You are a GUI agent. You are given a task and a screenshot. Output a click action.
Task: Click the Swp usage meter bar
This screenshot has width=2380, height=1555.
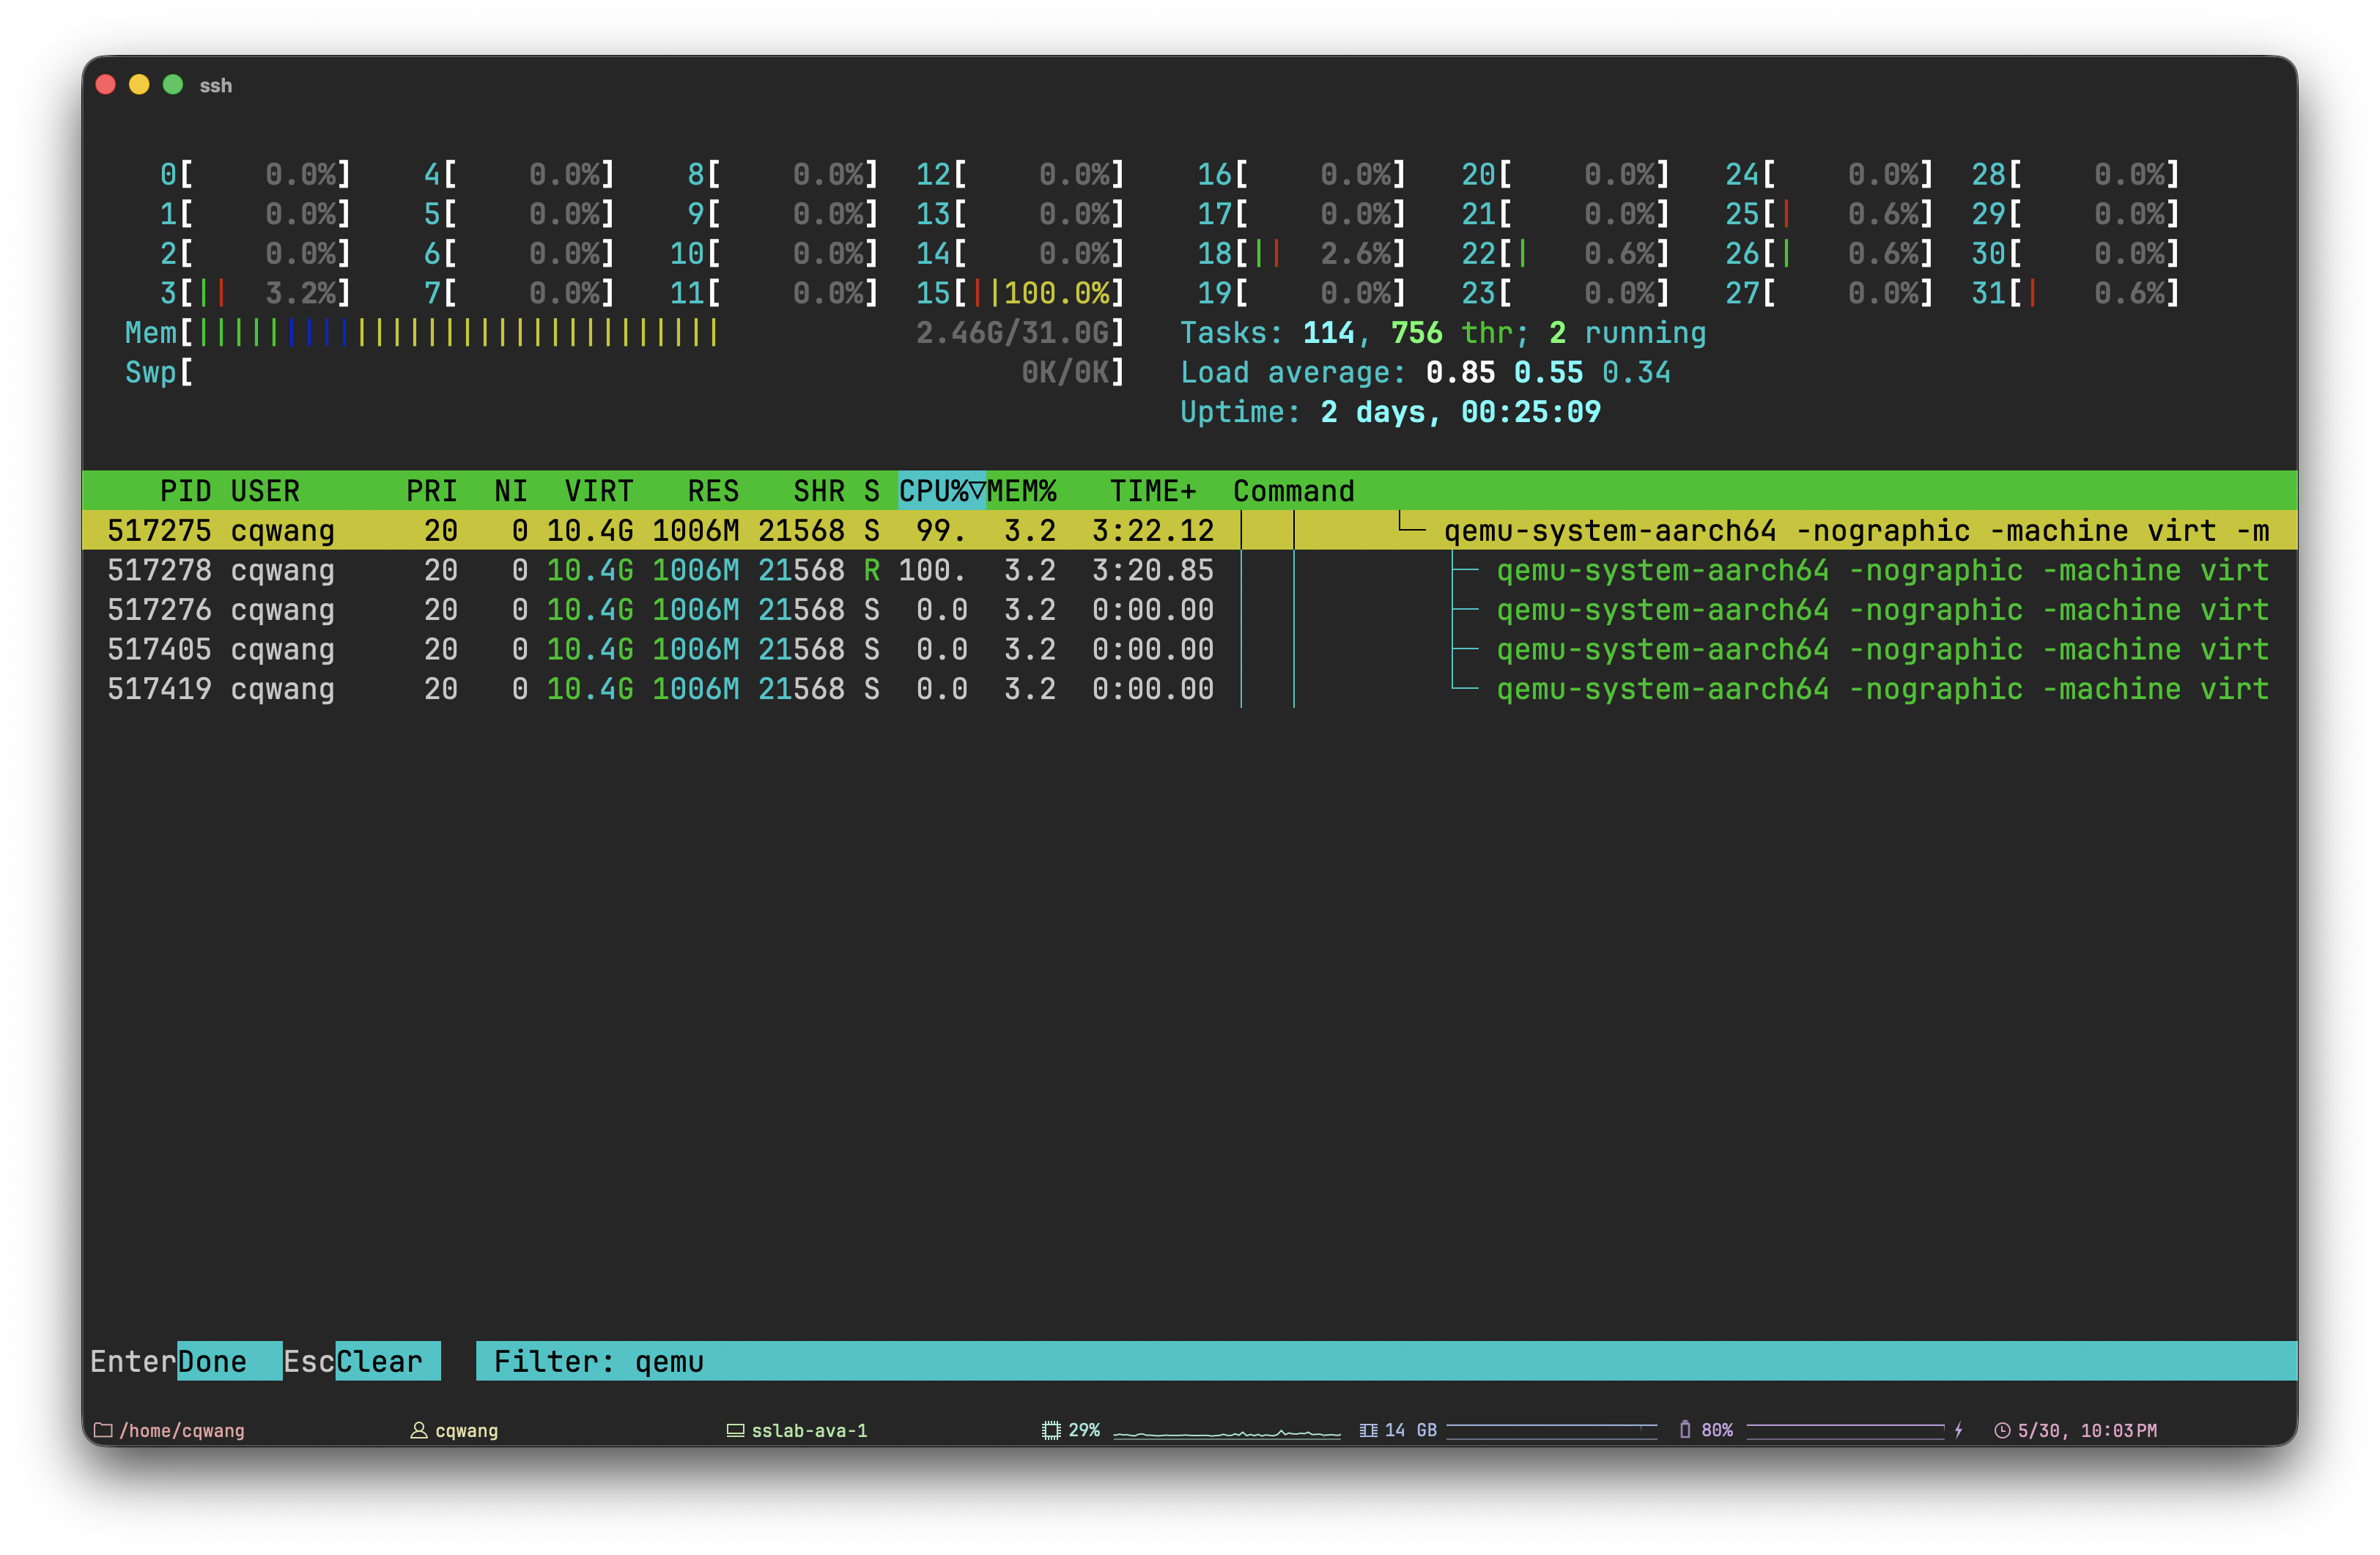pyautogui.click(x=625, y=372)
